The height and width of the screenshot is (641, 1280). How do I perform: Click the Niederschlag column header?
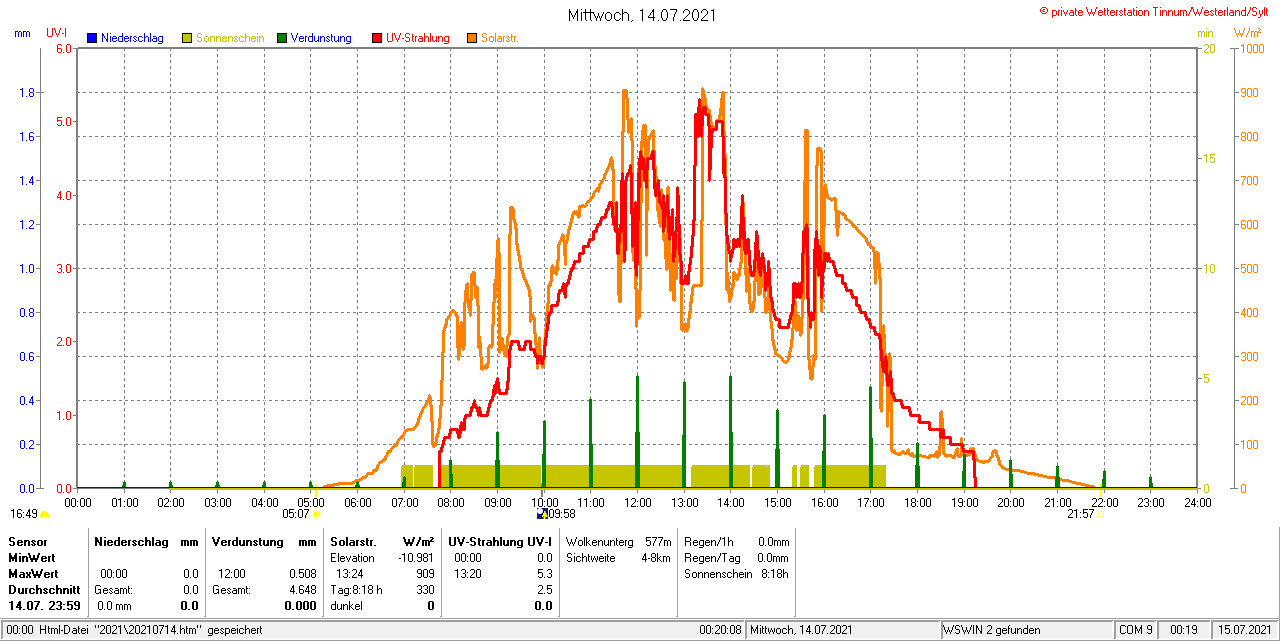pos(132,541)
